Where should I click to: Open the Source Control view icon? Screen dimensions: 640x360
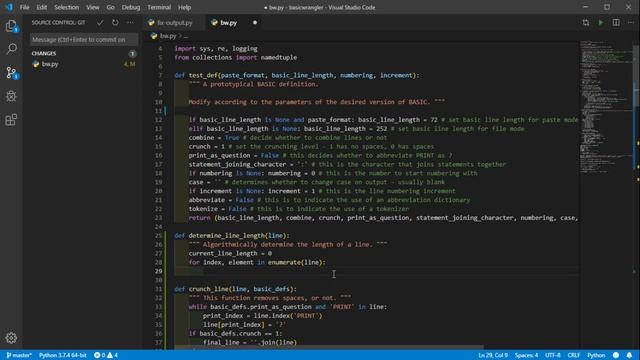11,73
